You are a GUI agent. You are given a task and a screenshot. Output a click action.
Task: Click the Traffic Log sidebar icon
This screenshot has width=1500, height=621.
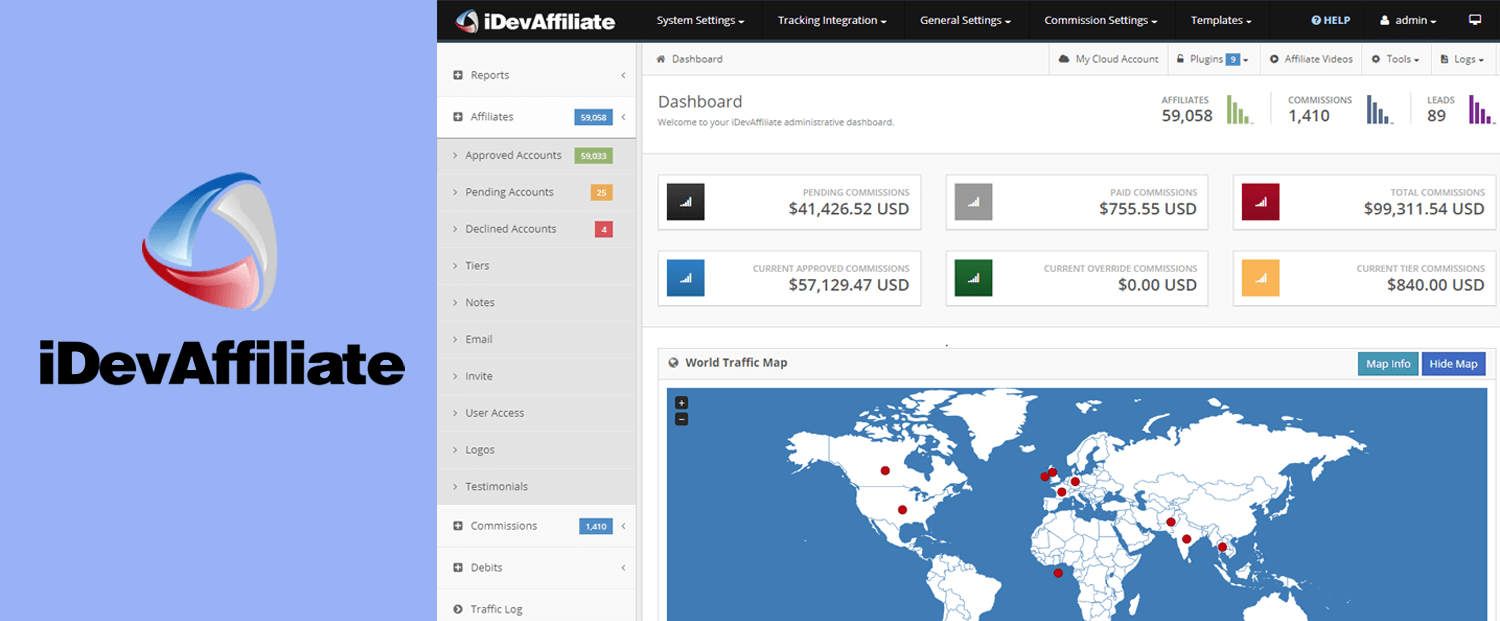coord(458,609)
